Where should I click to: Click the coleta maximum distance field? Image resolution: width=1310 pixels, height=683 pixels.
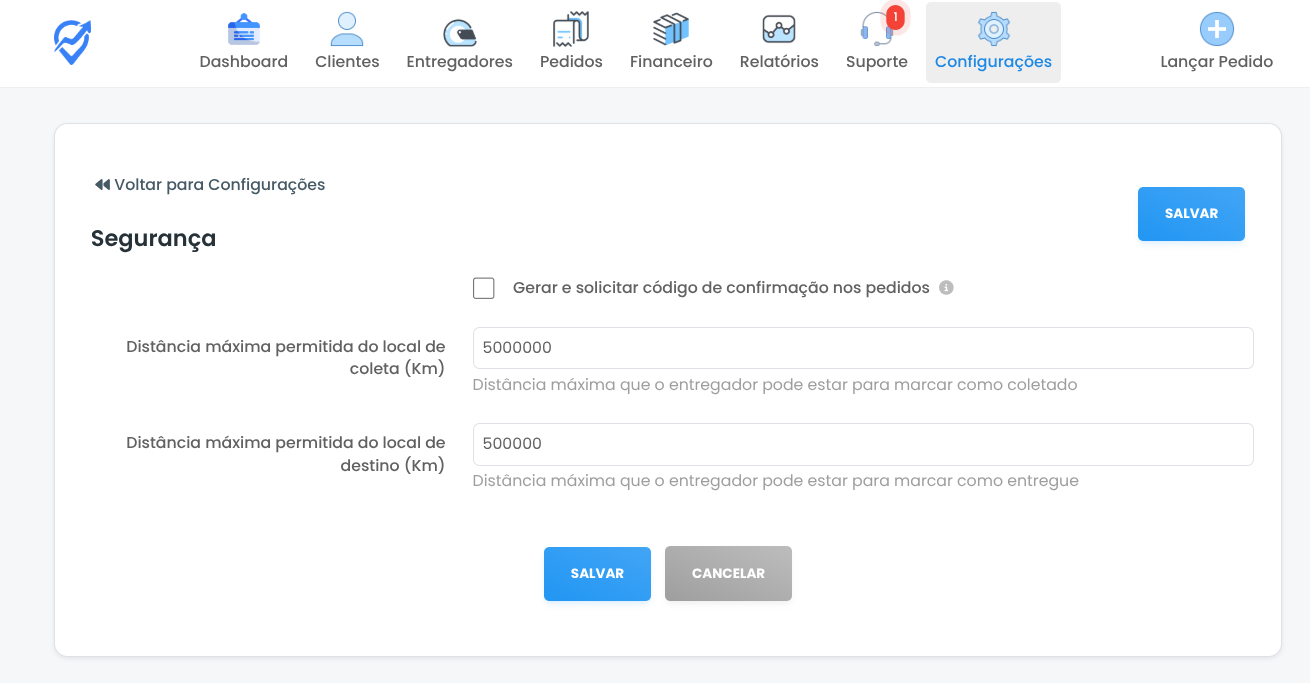(862, 348)
